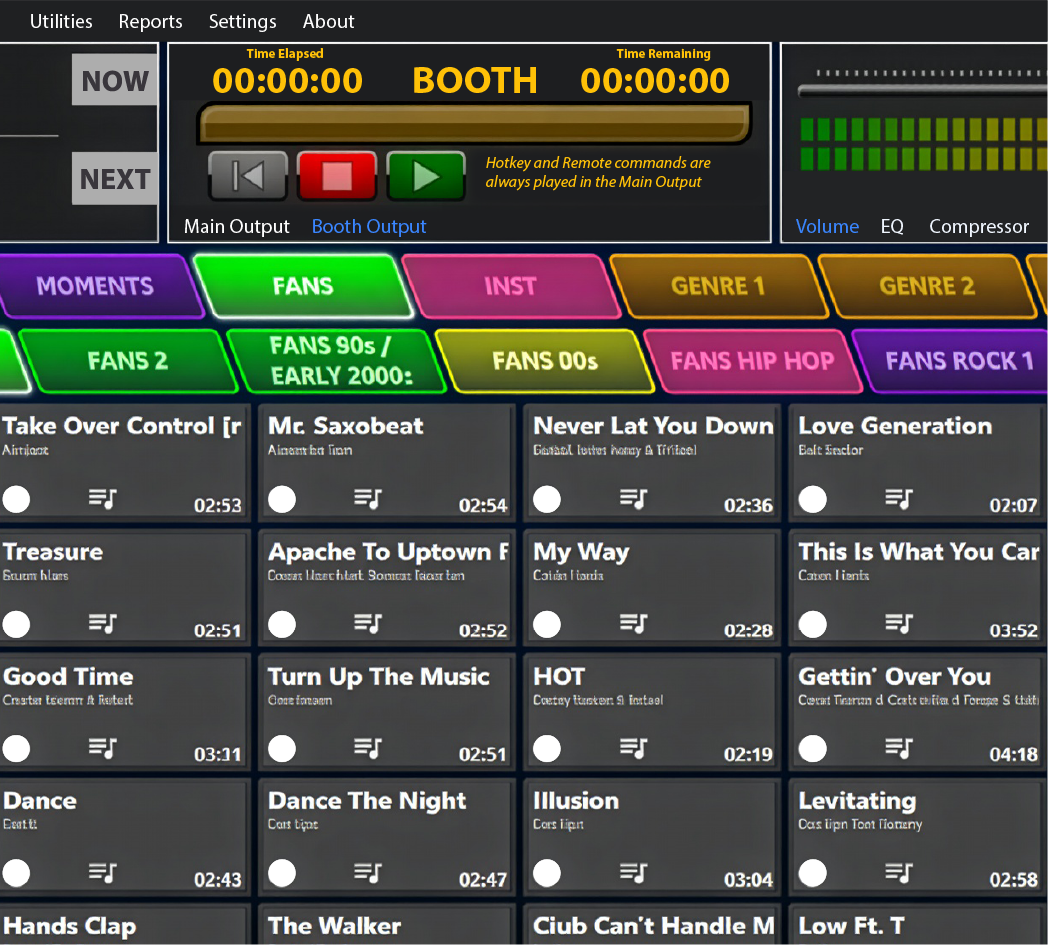Open the Utilities menu
Image resolution: width=1048 pixels, height=945 pixels.
coord(61,21)
